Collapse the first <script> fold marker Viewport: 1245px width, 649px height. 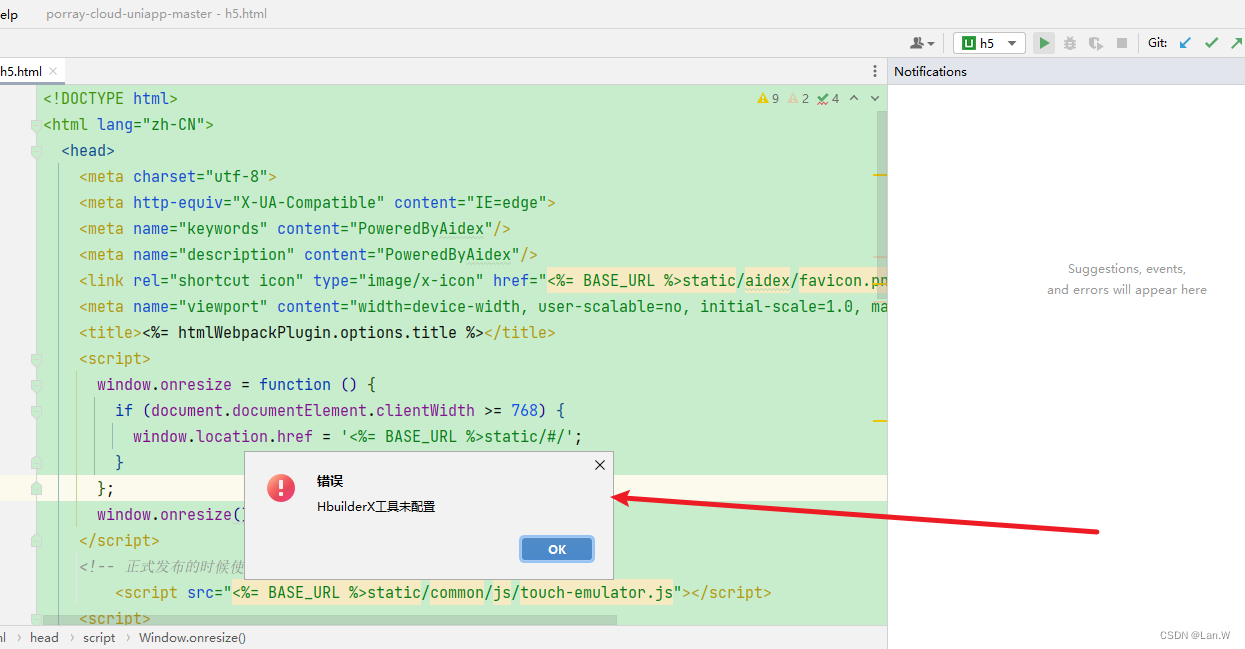36,360
